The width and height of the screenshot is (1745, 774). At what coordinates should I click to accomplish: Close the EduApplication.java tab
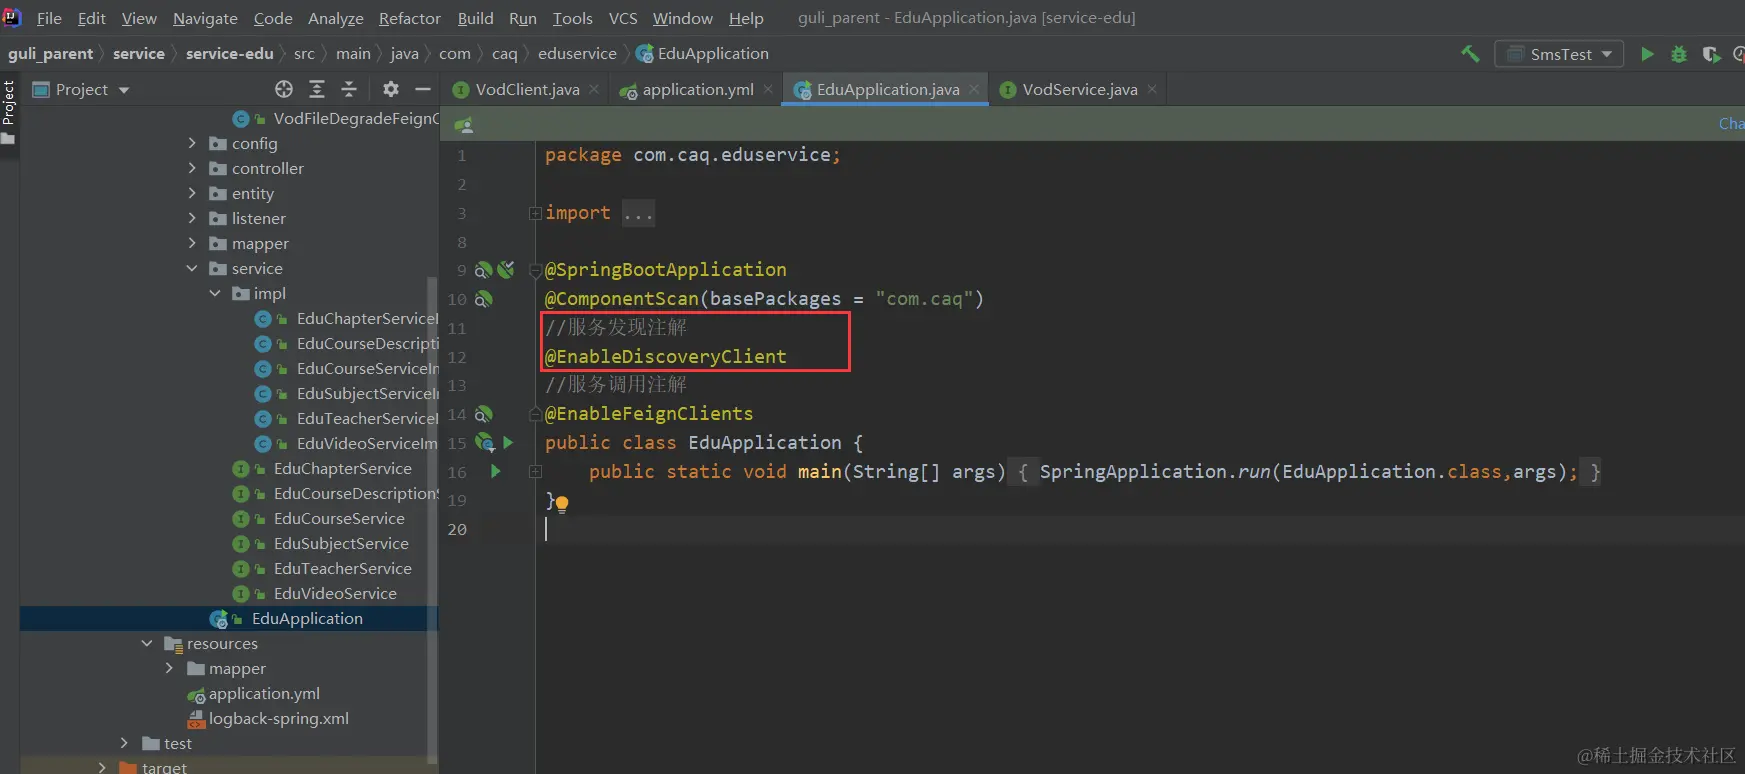coord(974,89)
